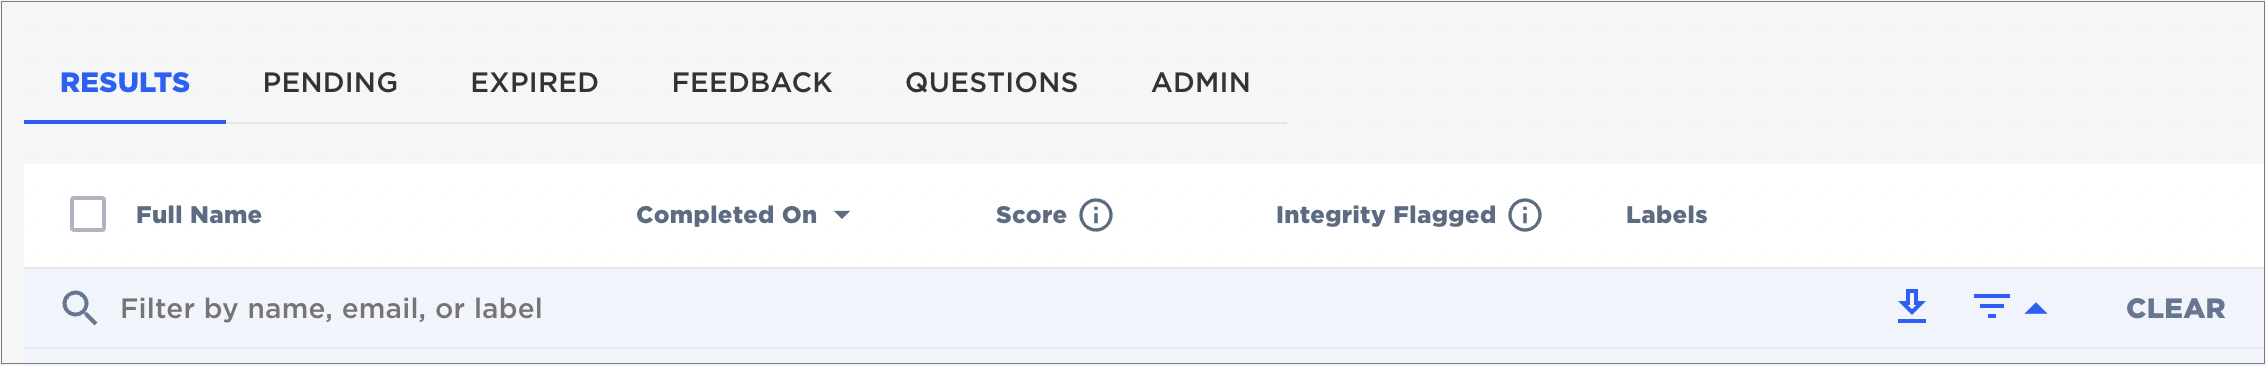
Task: Click the download results icon
Action: point(1912,307)
